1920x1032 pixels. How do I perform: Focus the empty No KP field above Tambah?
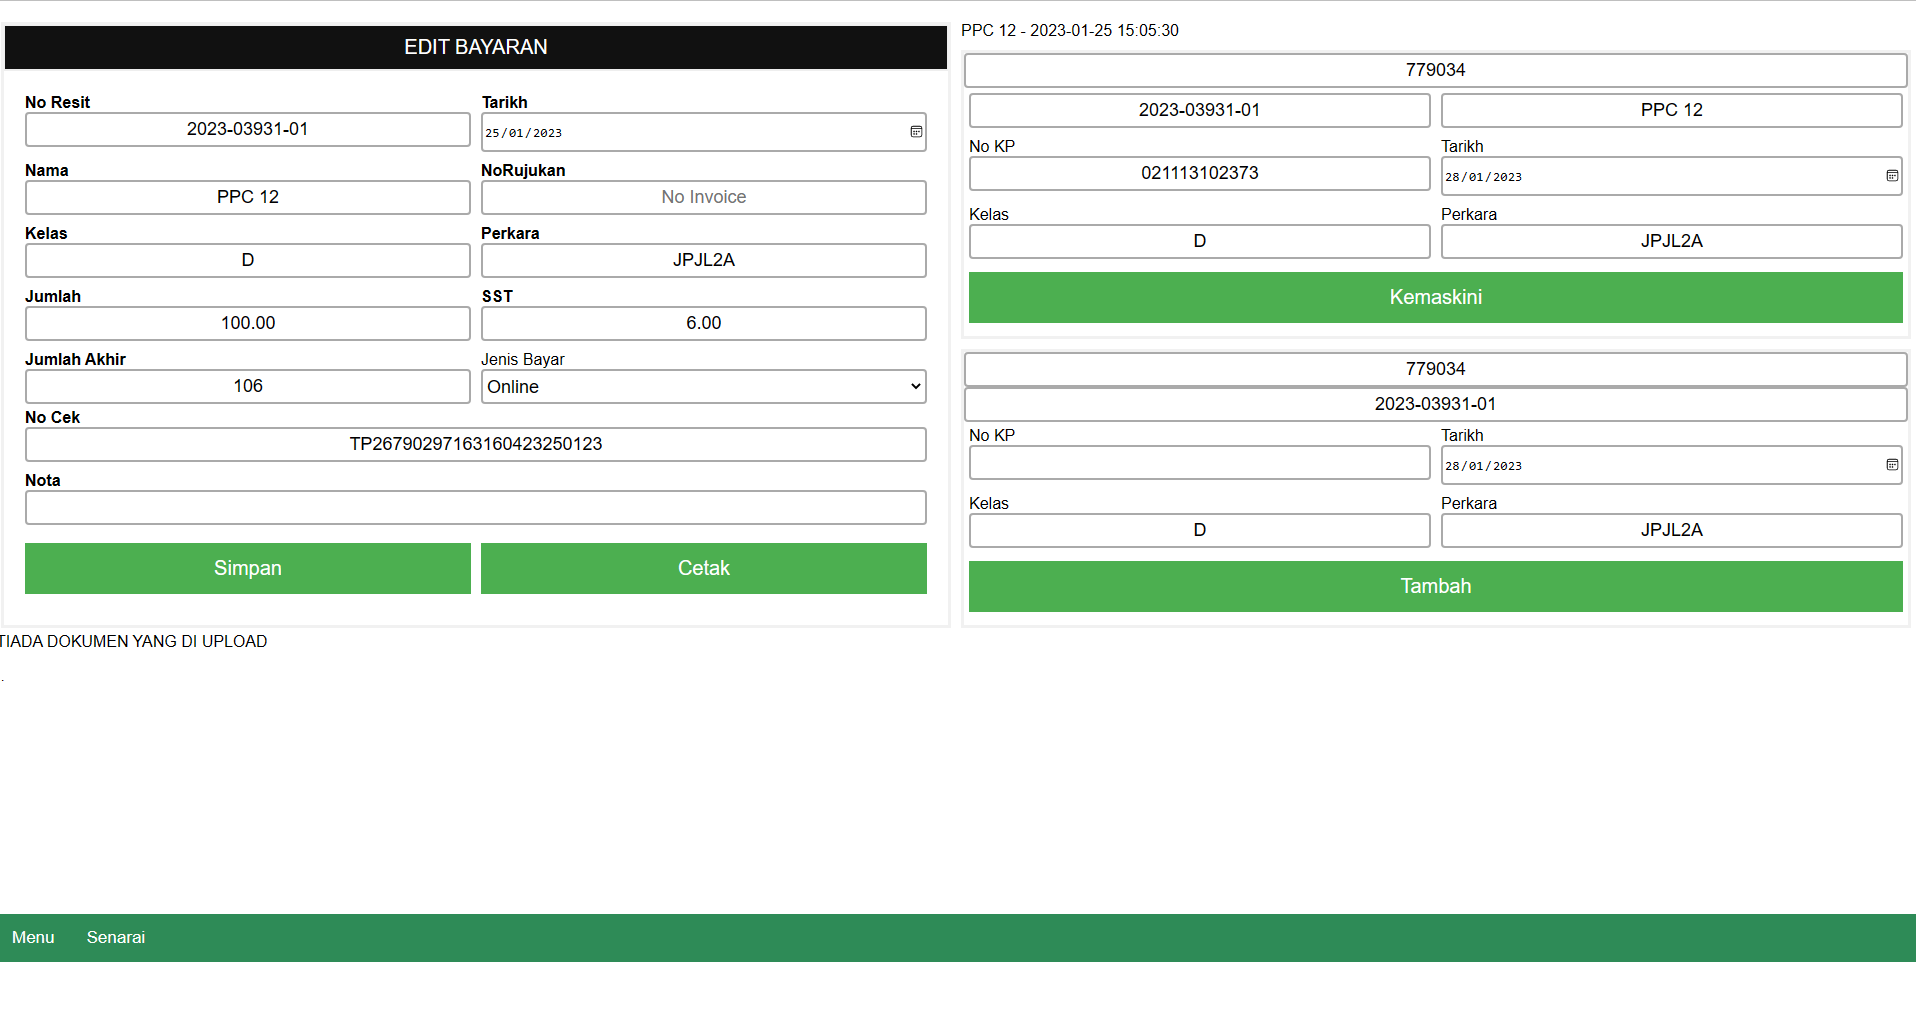pyautogui.click(x=1199, y=463)
